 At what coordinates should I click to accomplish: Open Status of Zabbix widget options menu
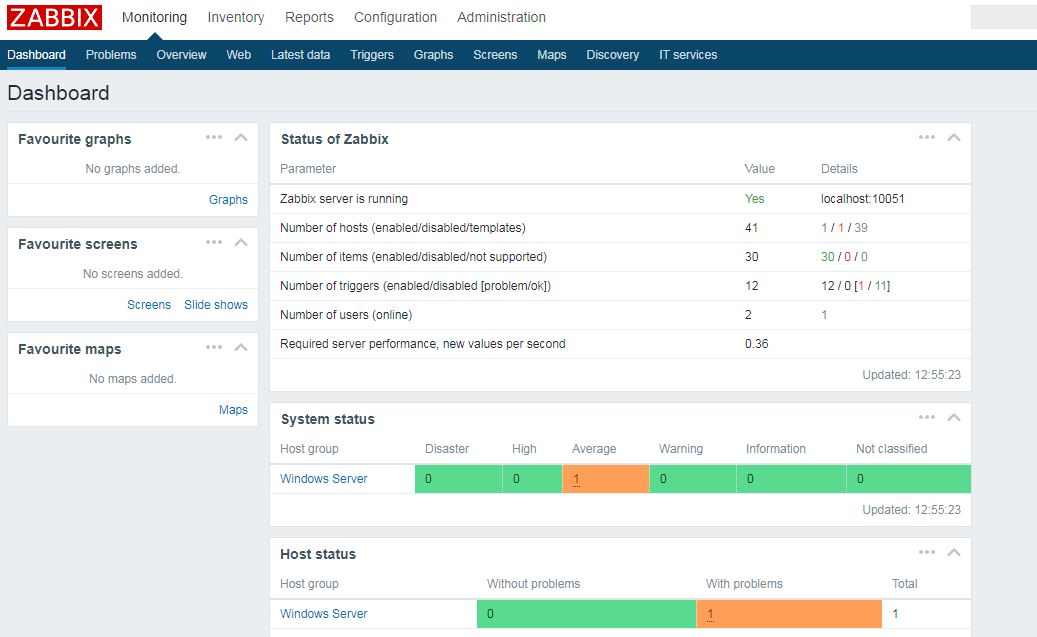click(927, 138)
